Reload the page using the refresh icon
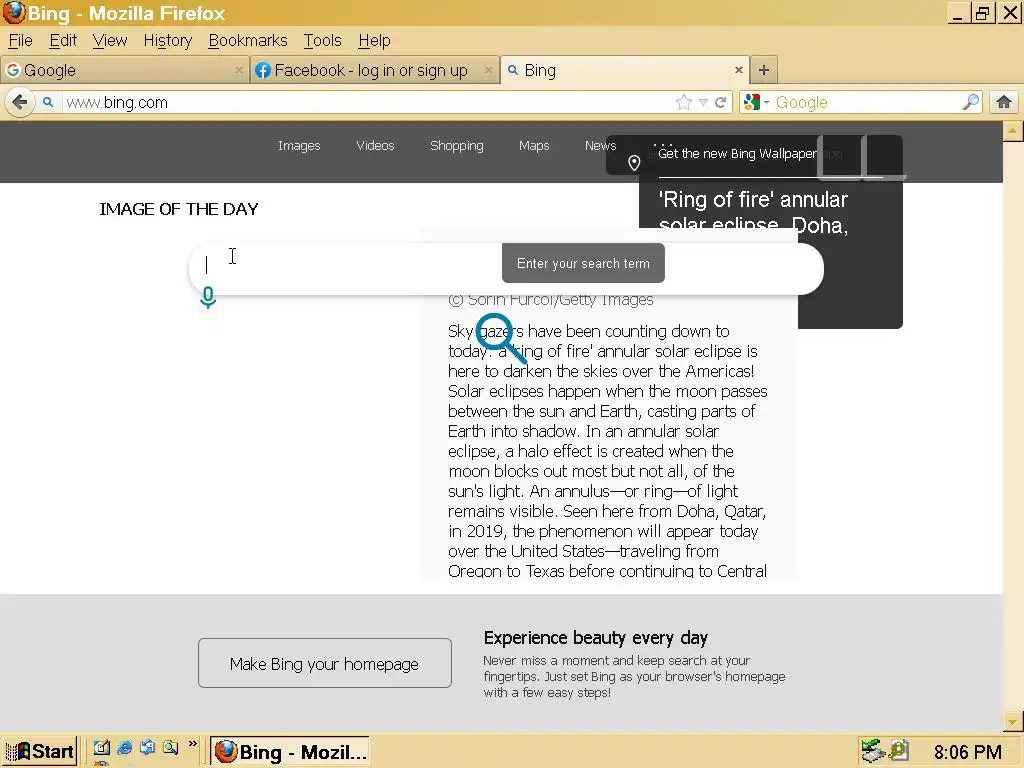 pyautogui.click(x=720, y=103)
